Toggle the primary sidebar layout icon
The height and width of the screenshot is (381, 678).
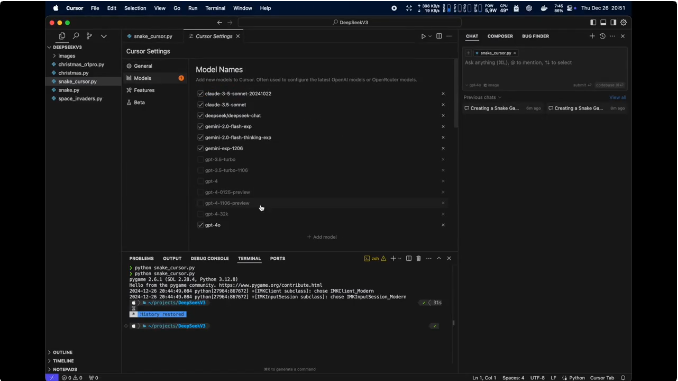point(593,22)
